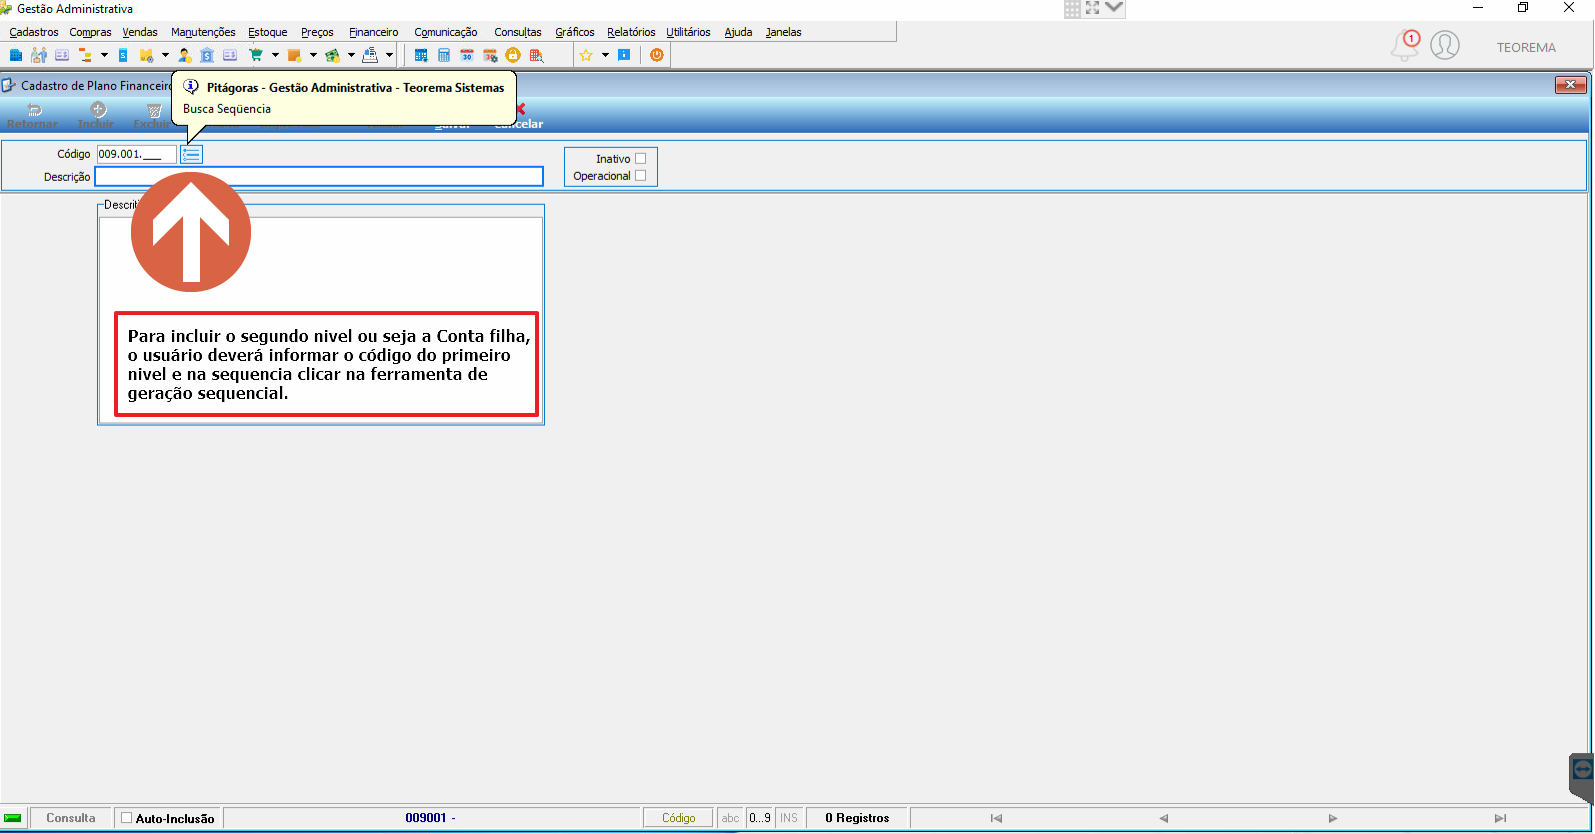
Task: Open the user profile avatar icon
Action: (x=1445, y=45)
